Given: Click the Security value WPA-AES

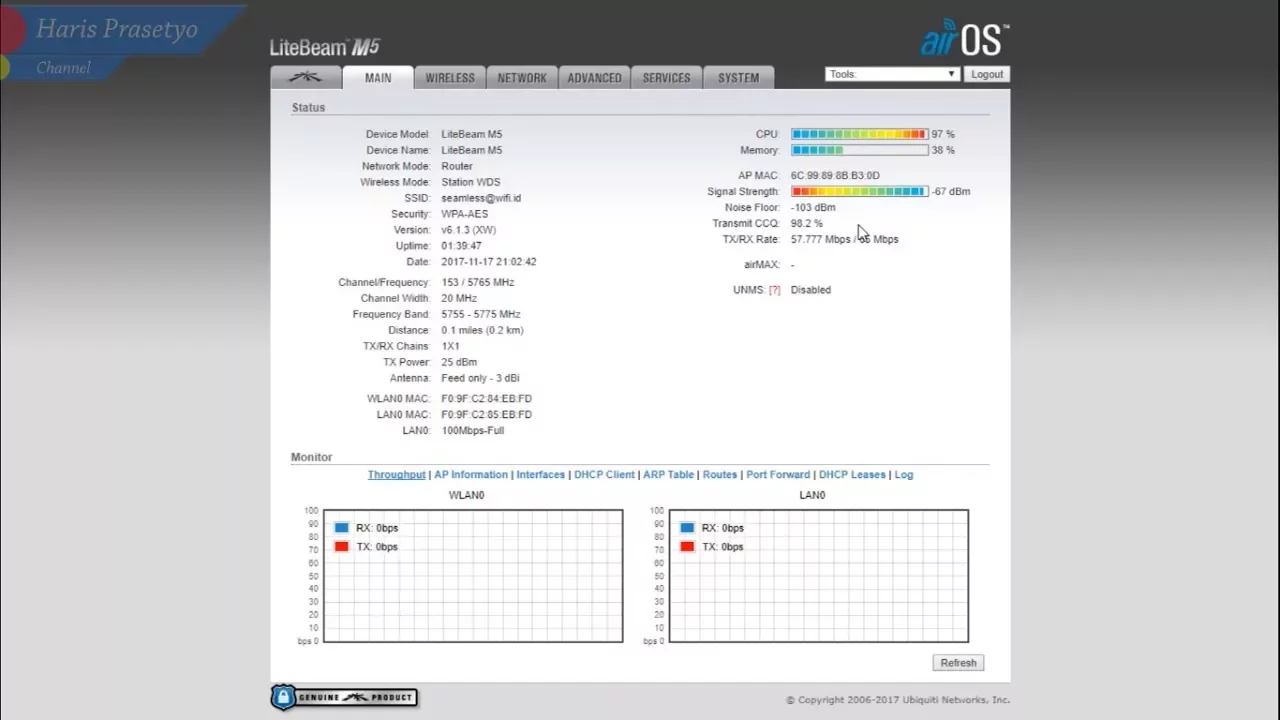Looking at the screenshot, I should tap(465, 214).
